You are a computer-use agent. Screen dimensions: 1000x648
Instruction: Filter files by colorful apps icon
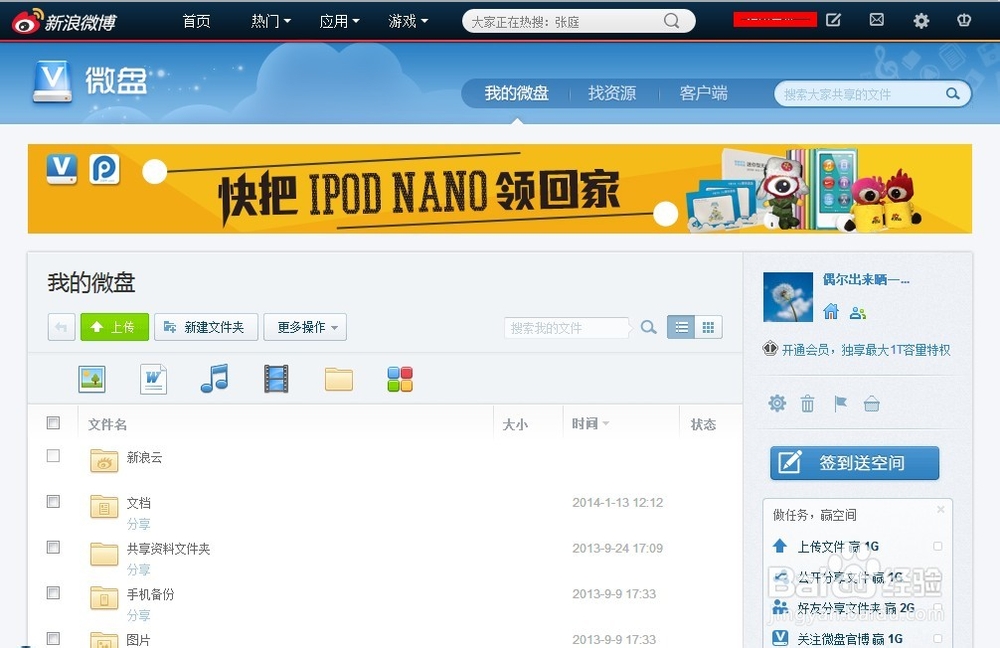pos(400,379)
